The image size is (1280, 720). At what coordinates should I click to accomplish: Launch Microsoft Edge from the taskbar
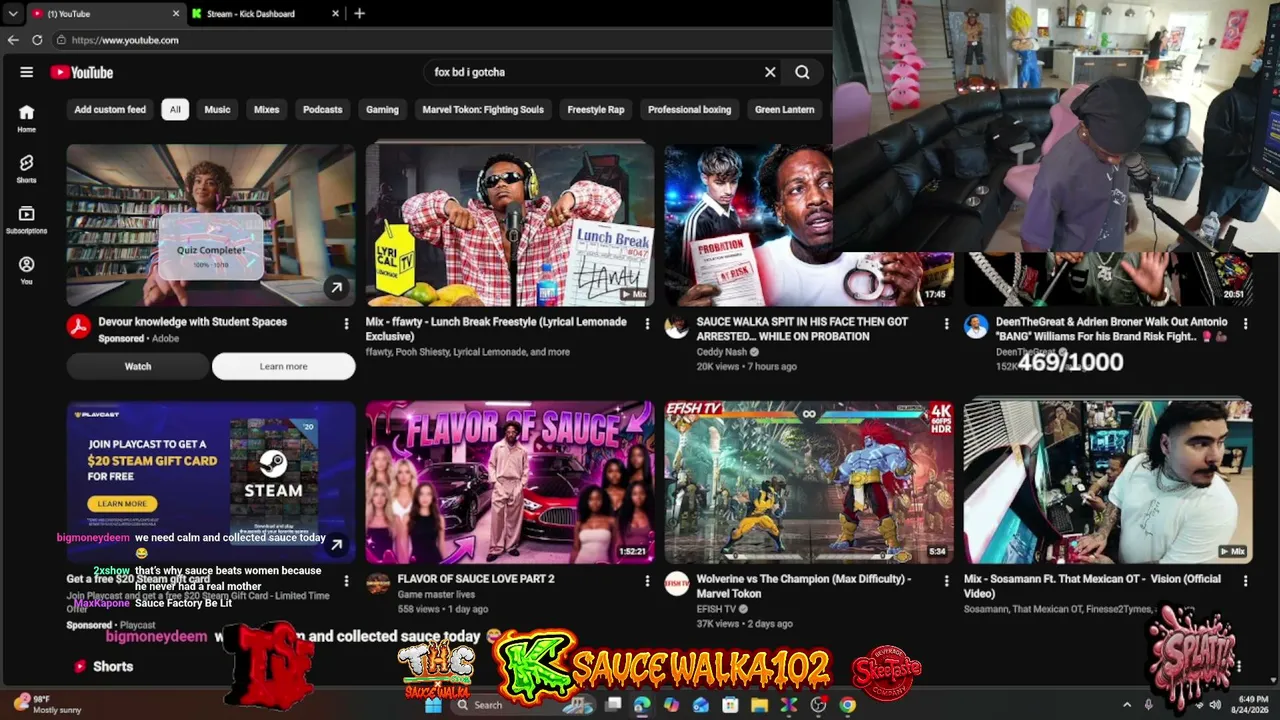[642, 705]
